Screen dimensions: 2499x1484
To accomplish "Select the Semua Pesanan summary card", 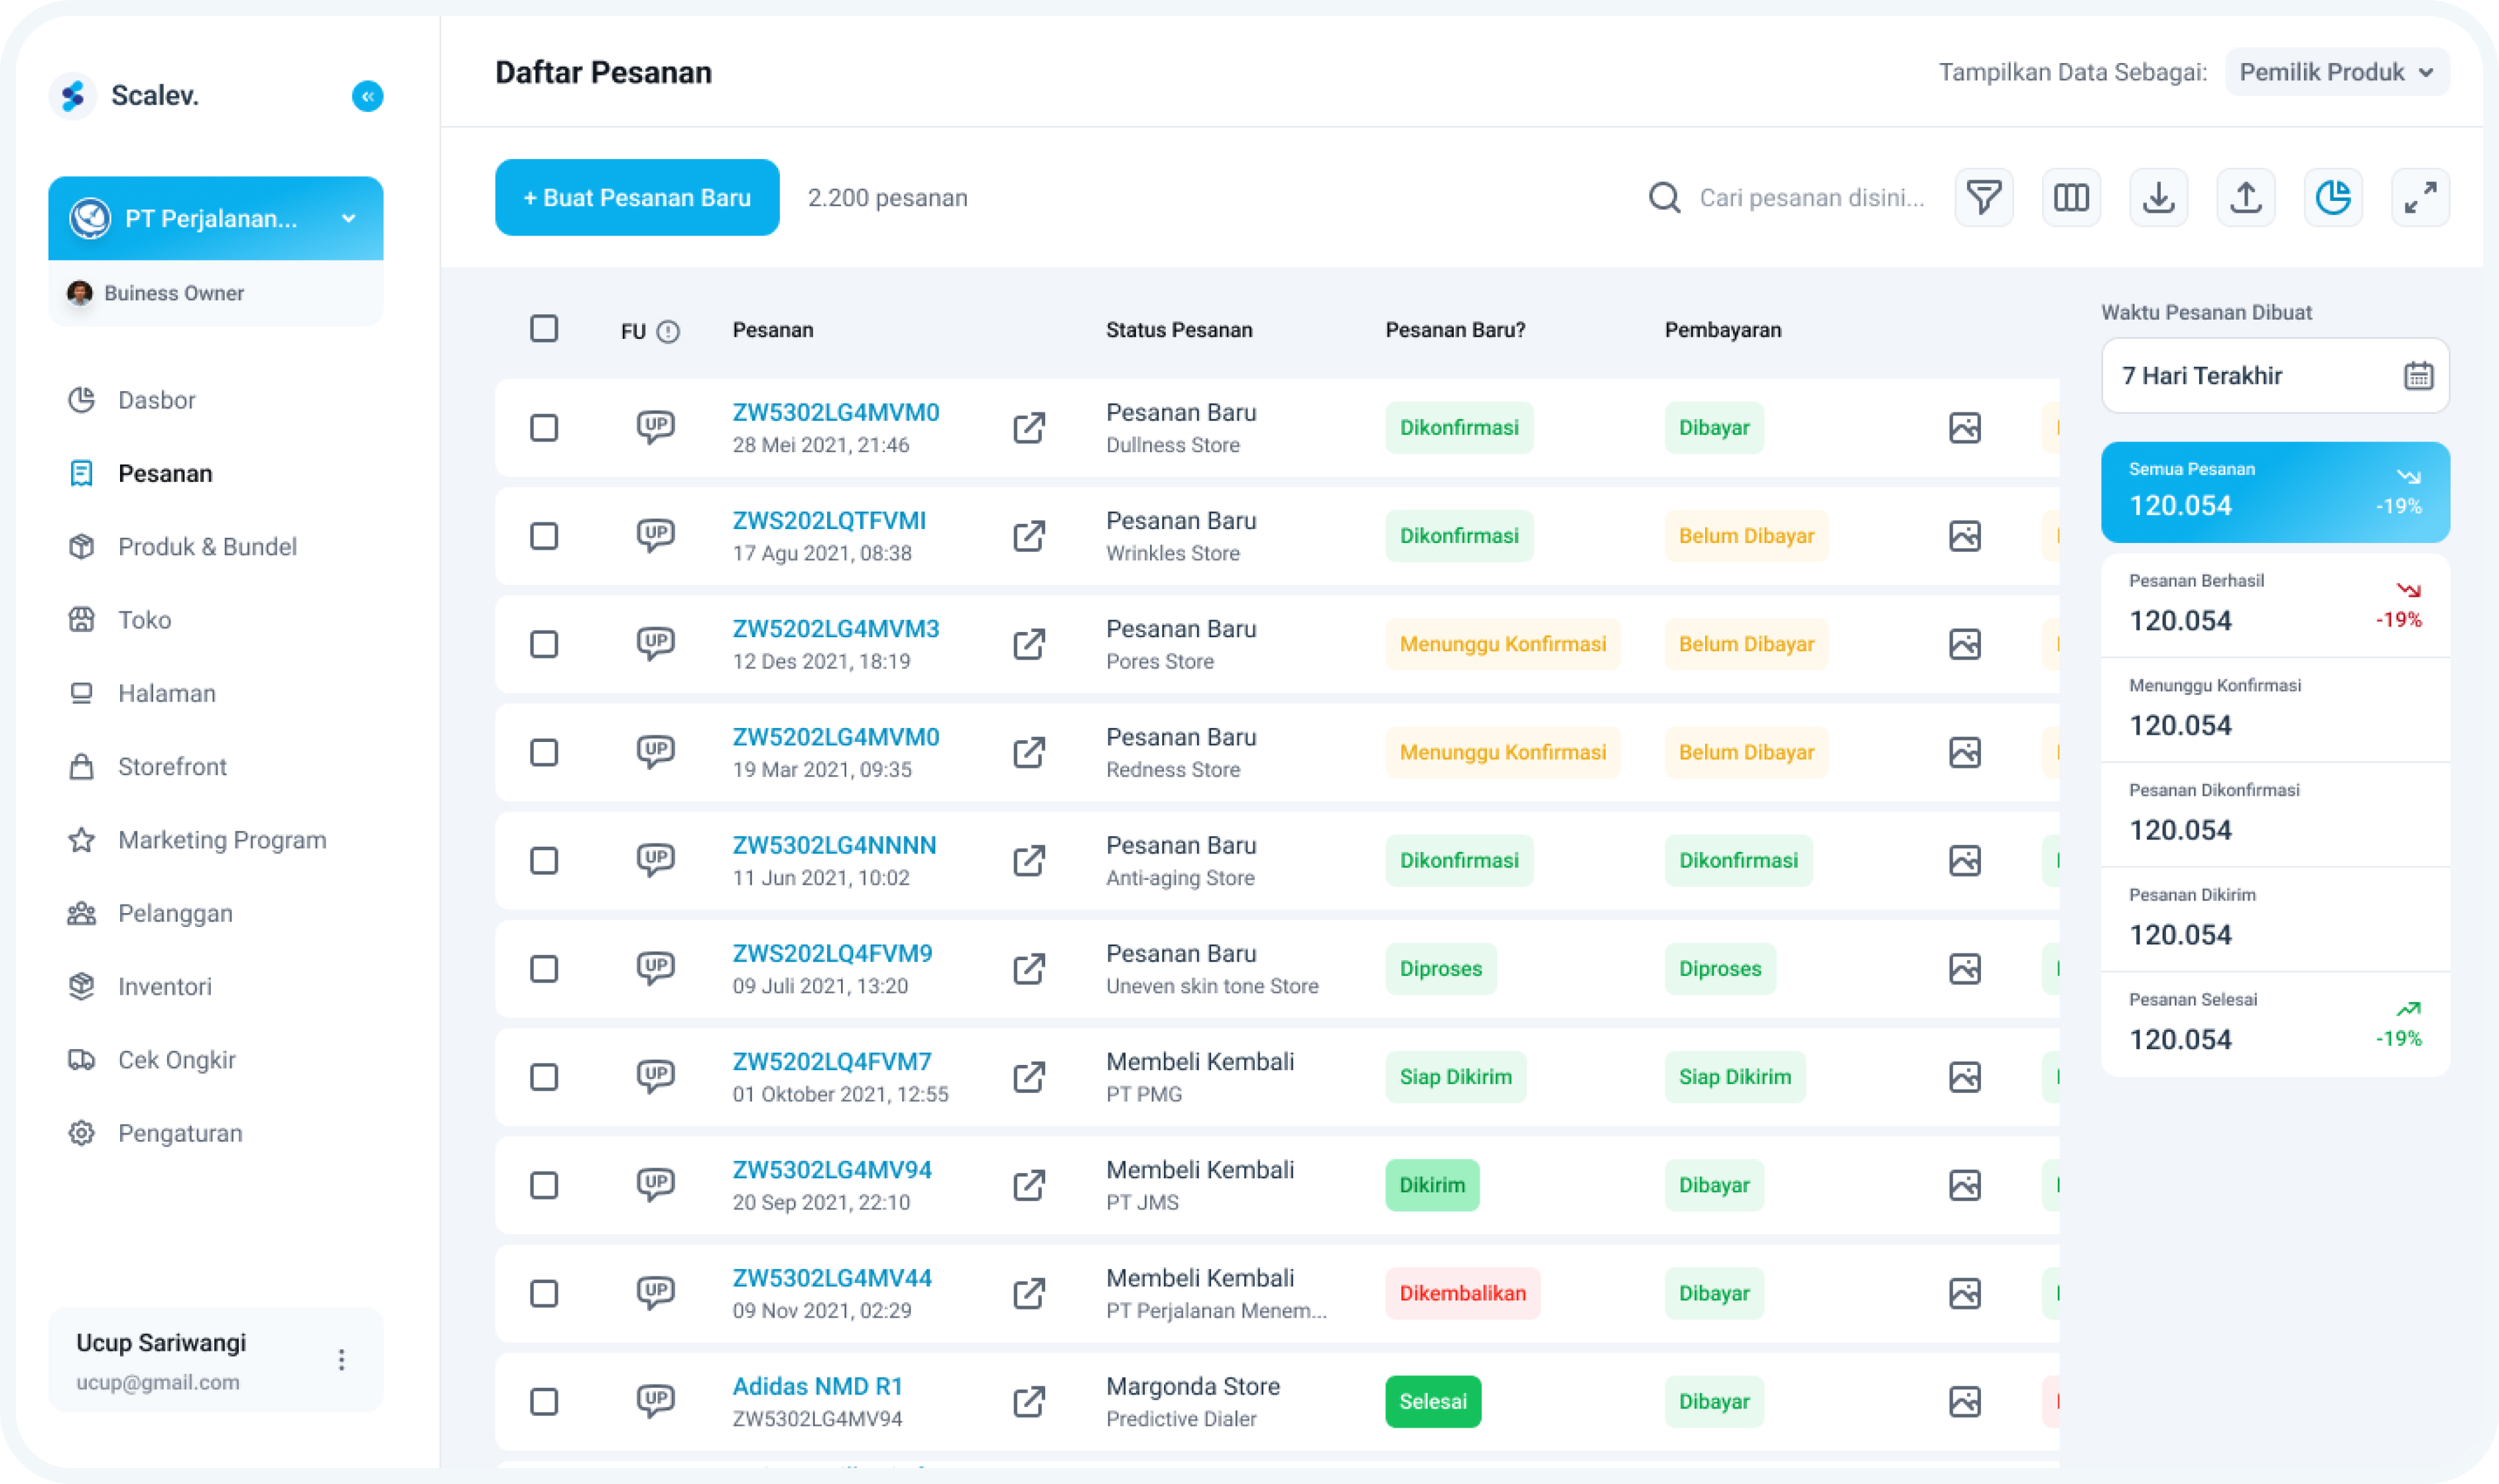I will coord(2275,492).
